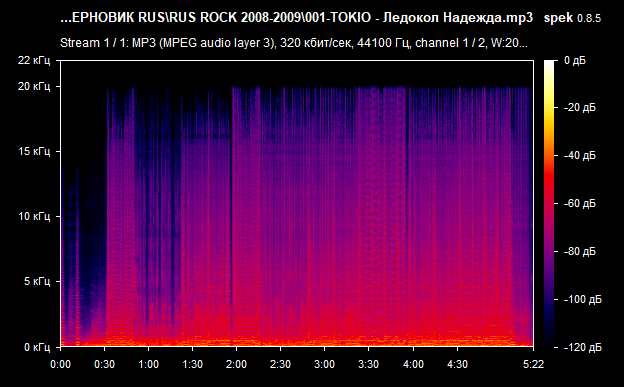Viewport: 624px width, 387px height.
Task: Click the '15 кГц' frequency axis label
Action: pyautogui.click(x=34, y=151)
